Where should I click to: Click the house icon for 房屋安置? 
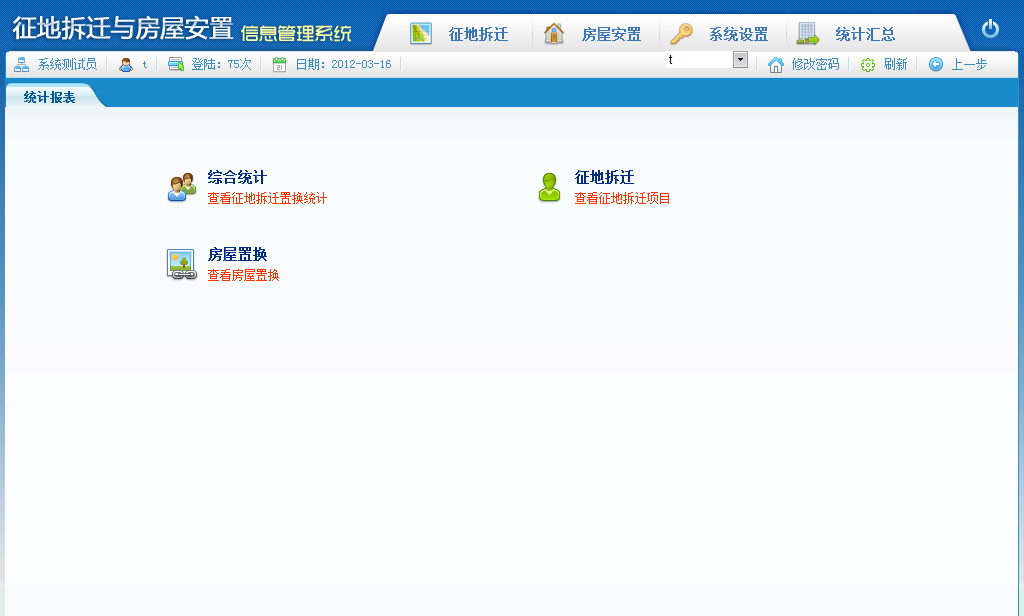click(x=554, y=33)
